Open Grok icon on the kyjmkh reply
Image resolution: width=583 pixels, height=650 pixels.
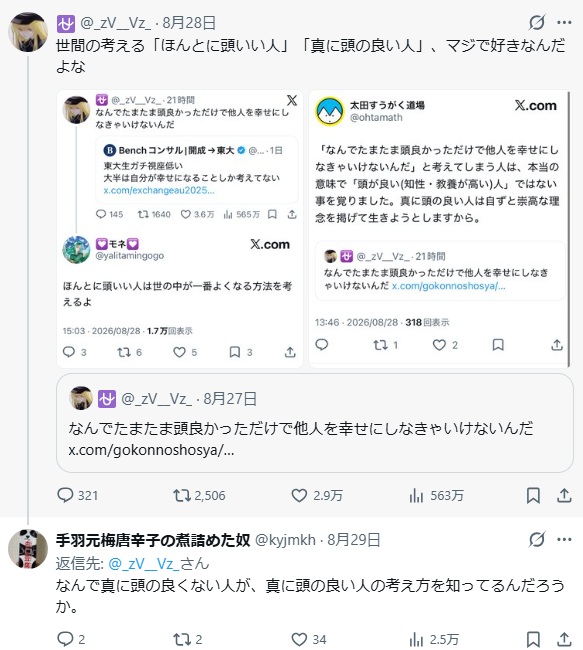pos(537,539)
